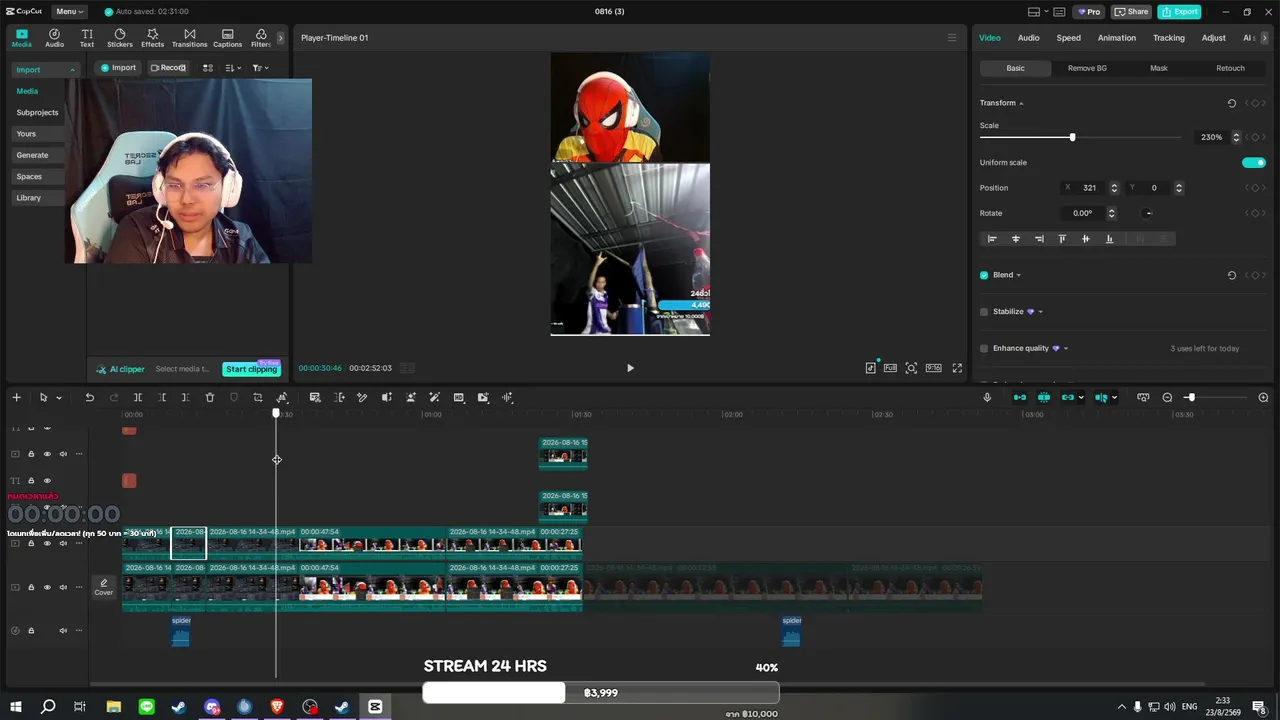Image resolution: width=1280 pixels, height=720 pixels.
Task: Enable the Enhance quality checkbox
Action: pos(984,349)
